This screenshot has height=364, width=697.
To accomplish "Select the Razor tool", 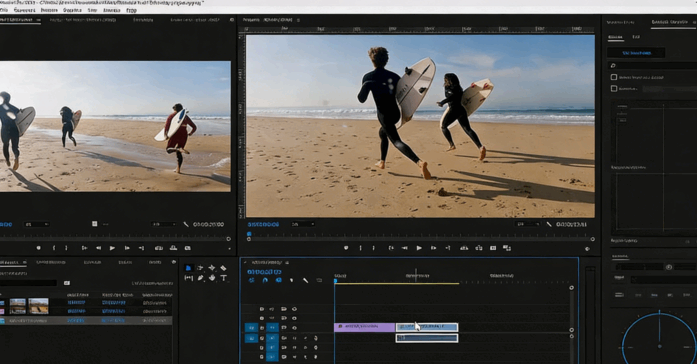I will click(x=223, y=268).
